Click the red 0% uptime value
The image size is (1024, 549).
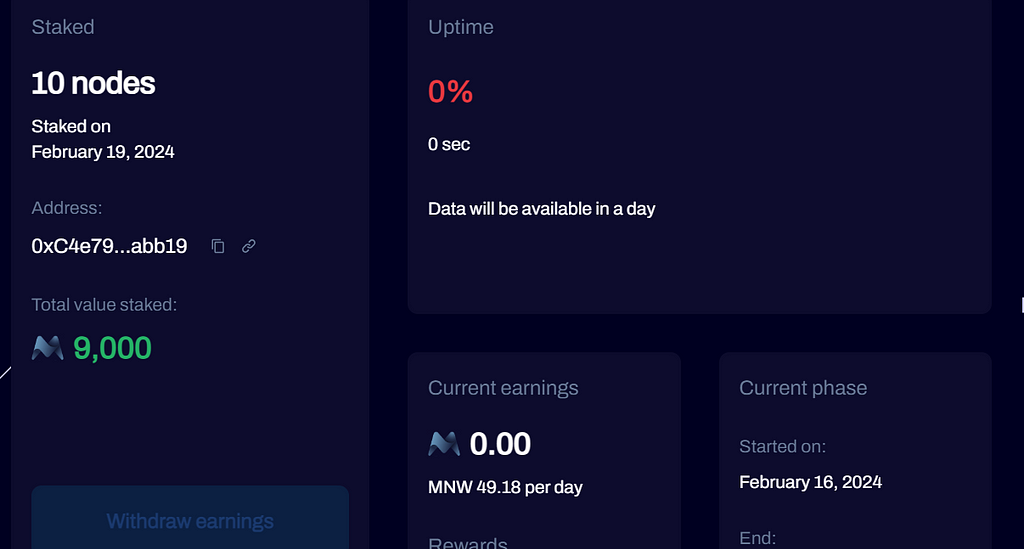point(450,91)
